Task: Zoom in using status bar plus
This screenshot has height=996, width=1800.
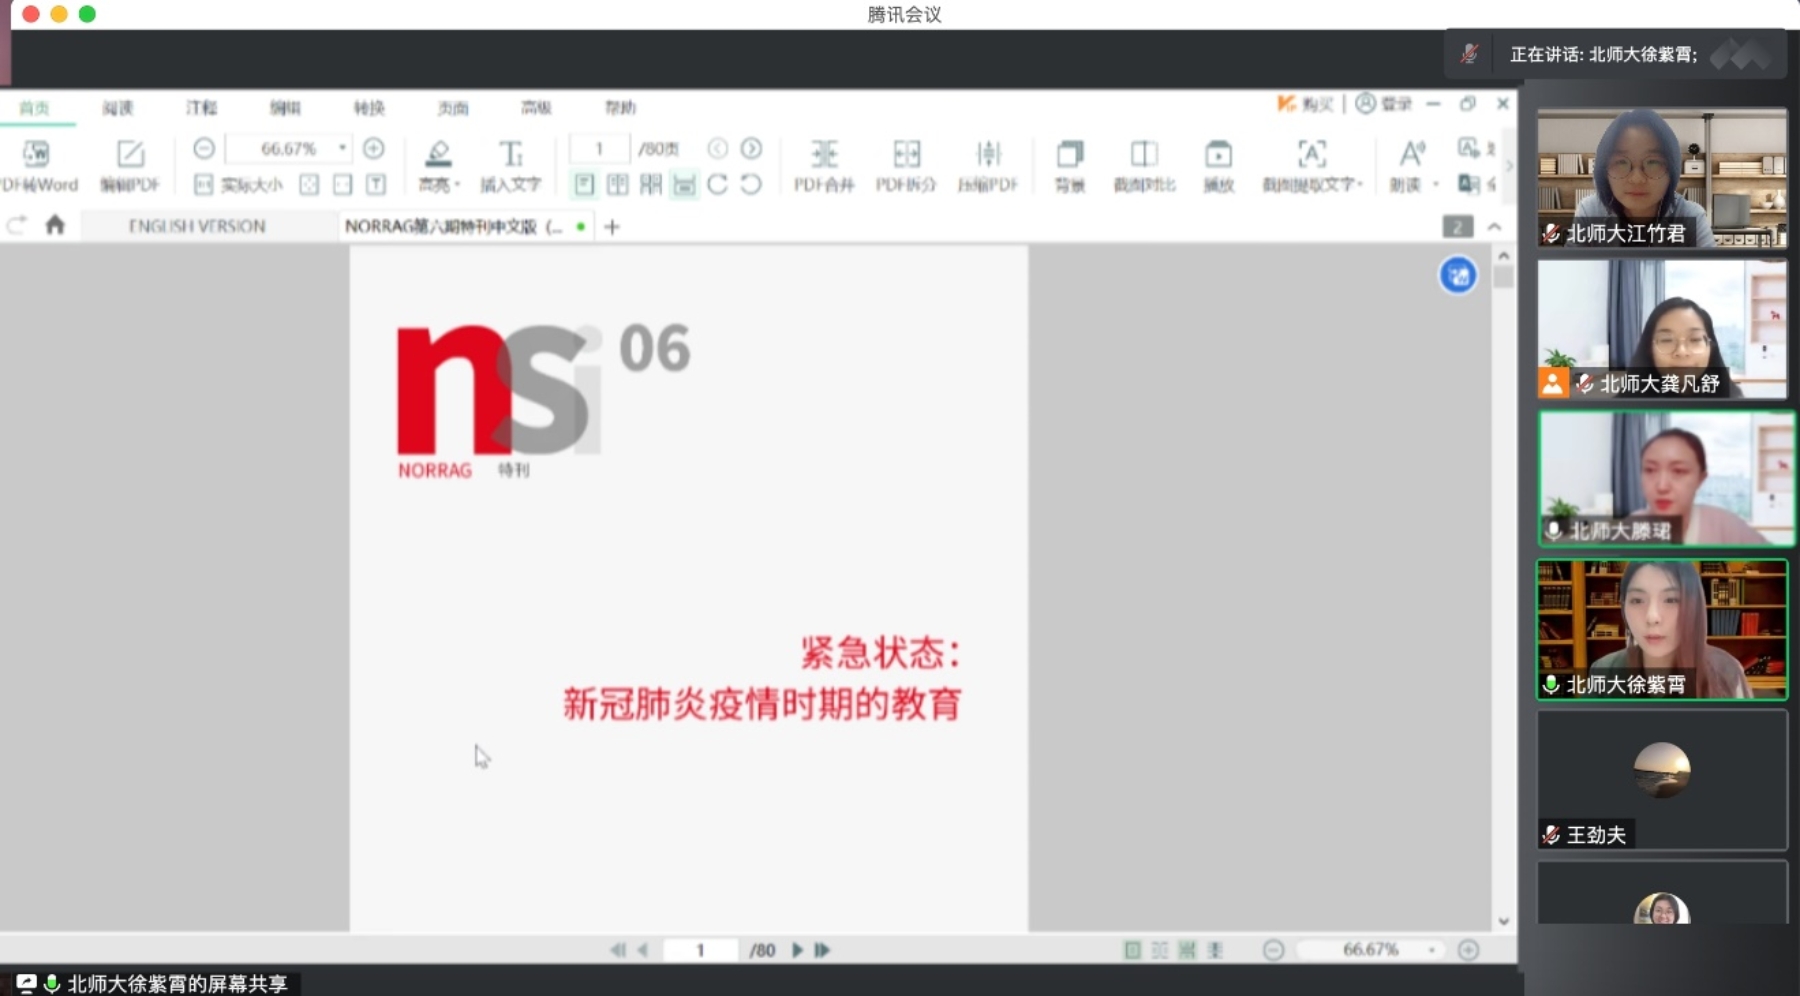Action: click(1468, 950)
